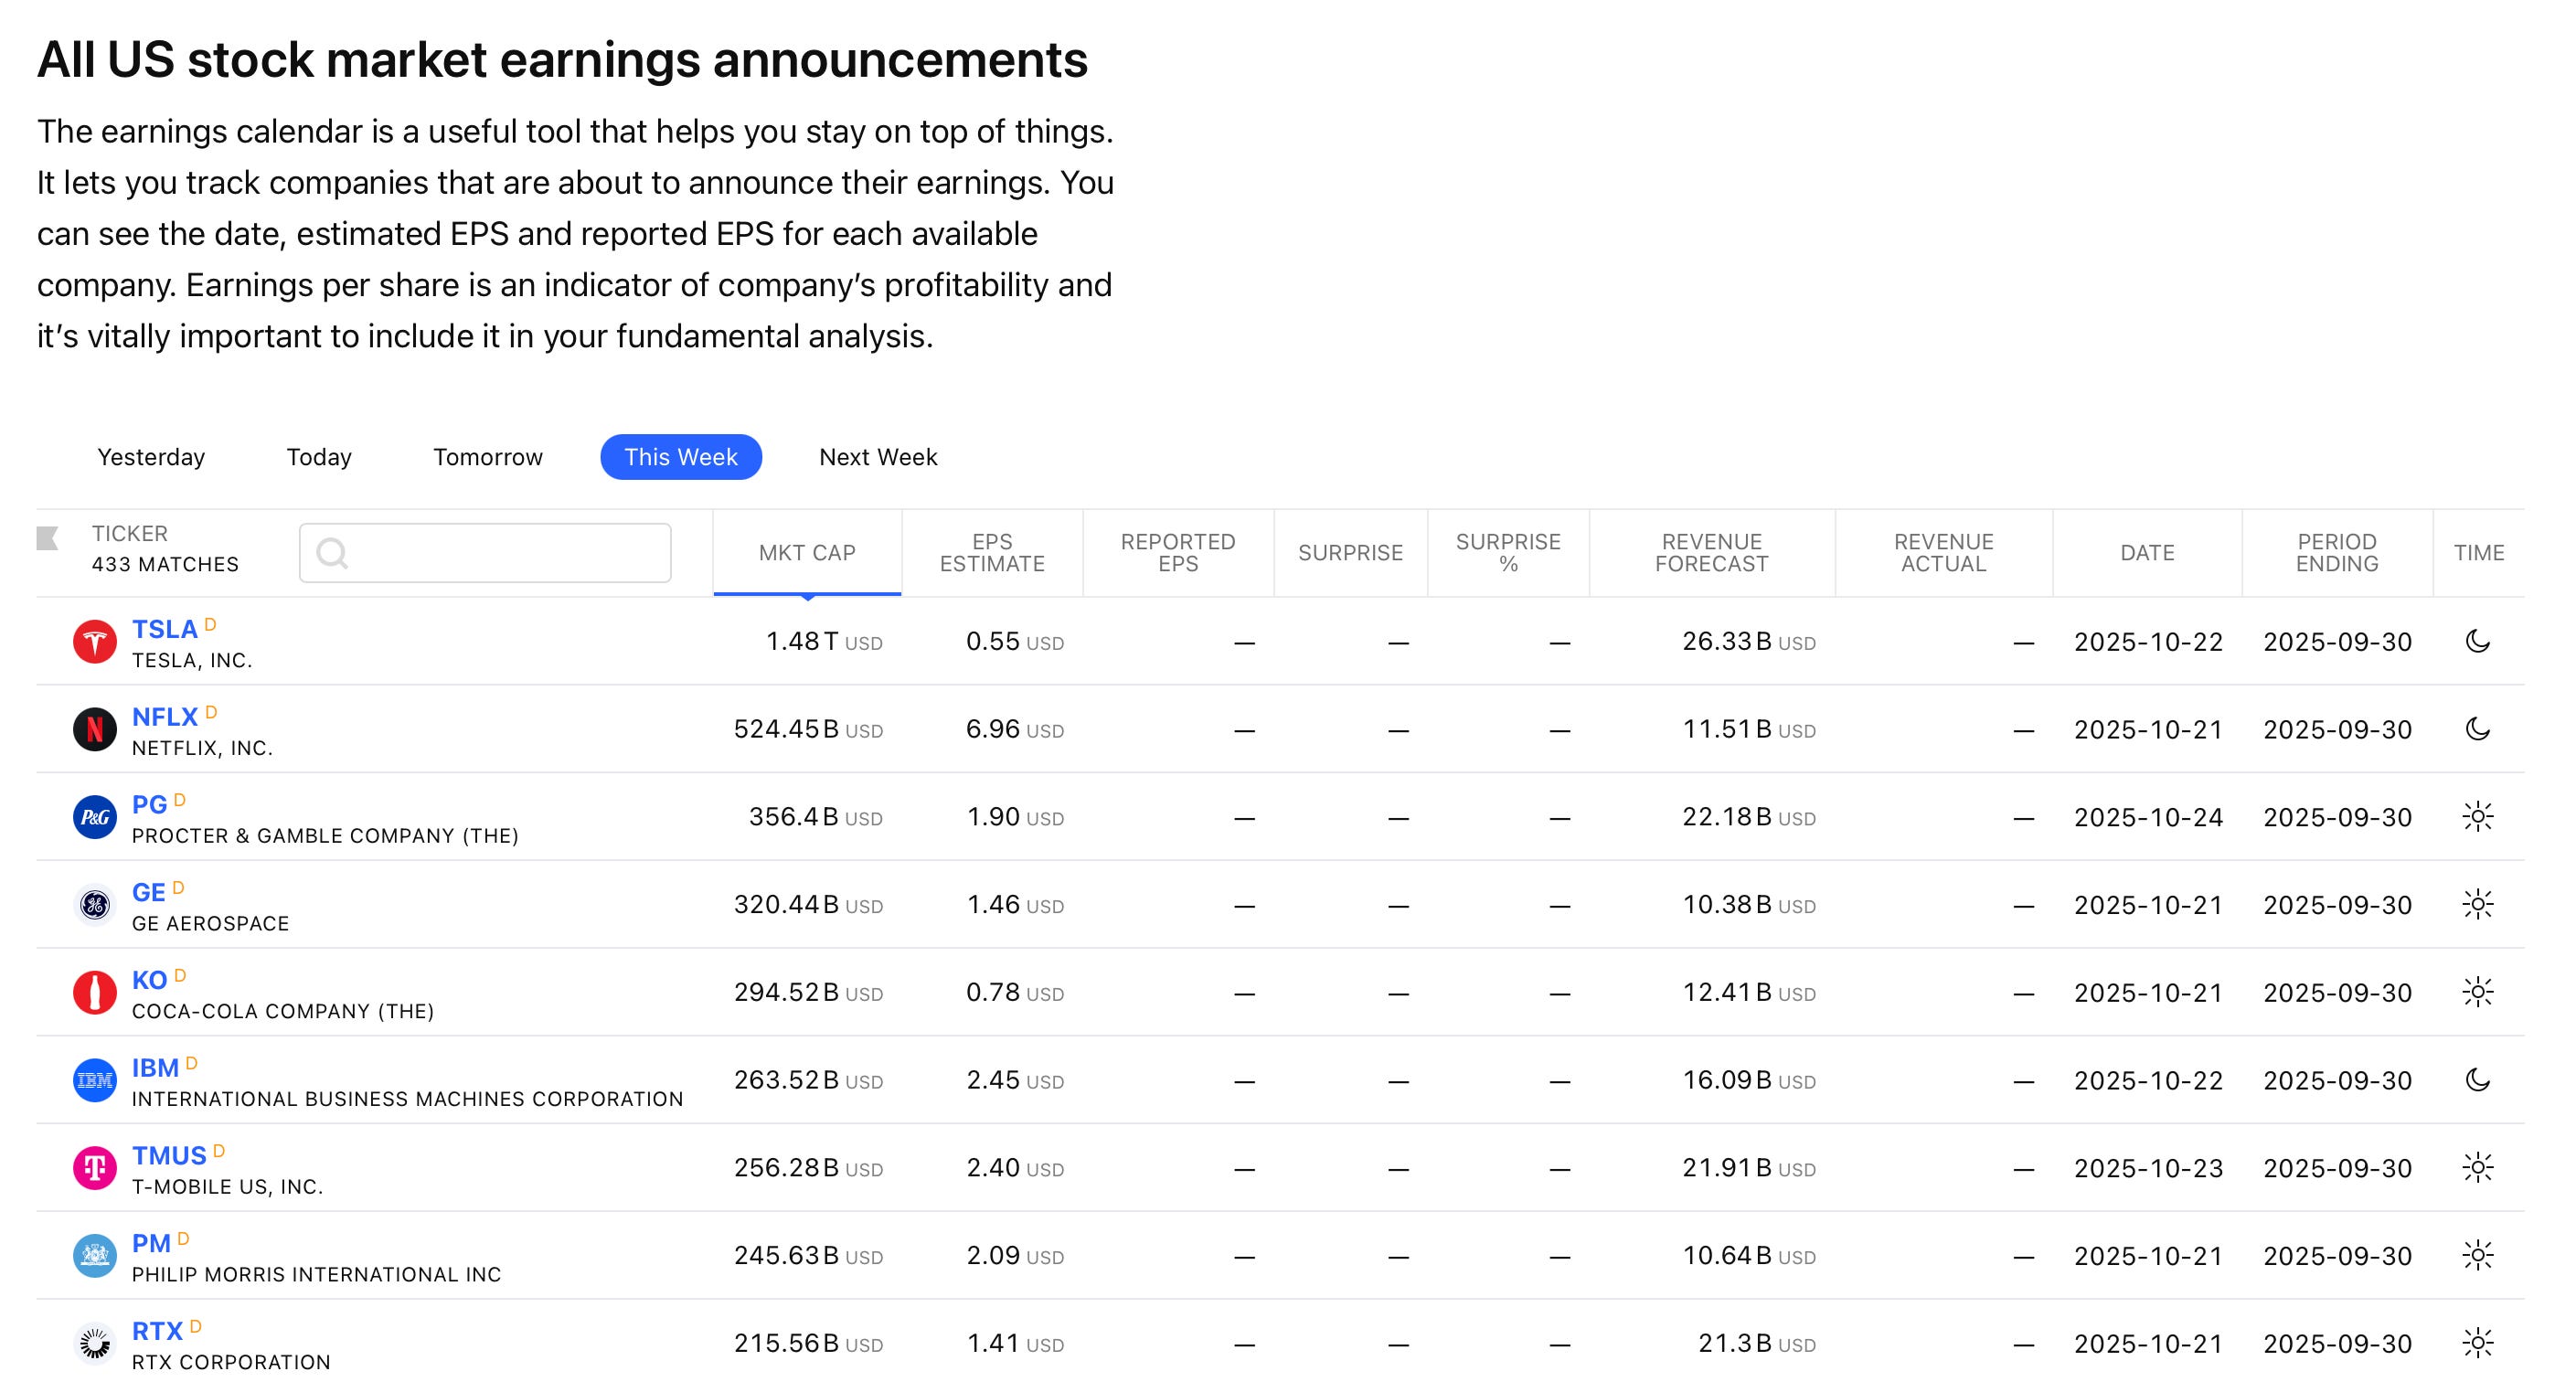Click the flag icon beside TICKER header
Viewport: 2576px width, 1382px height.
47,538
